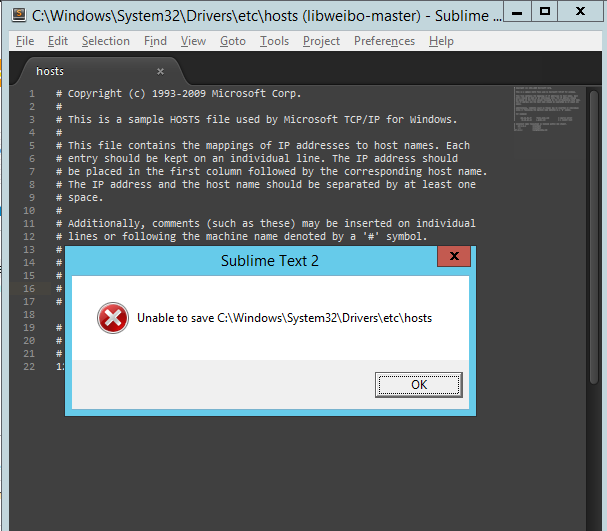The height and width of the screenshot is (531, 607).
Task: Click line number 12 in the gutter
Action: coord(29,236)
